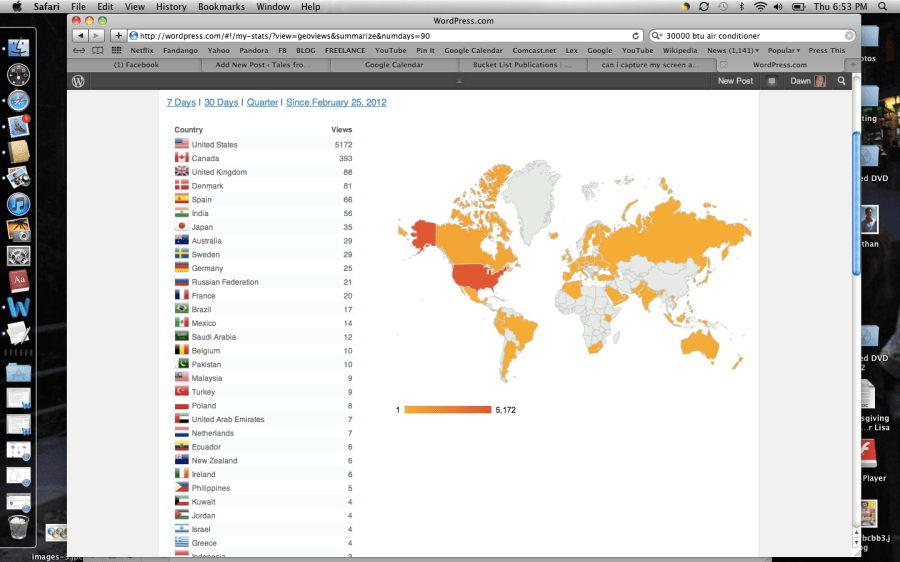Clear the search field with X icon

point(849,36)
